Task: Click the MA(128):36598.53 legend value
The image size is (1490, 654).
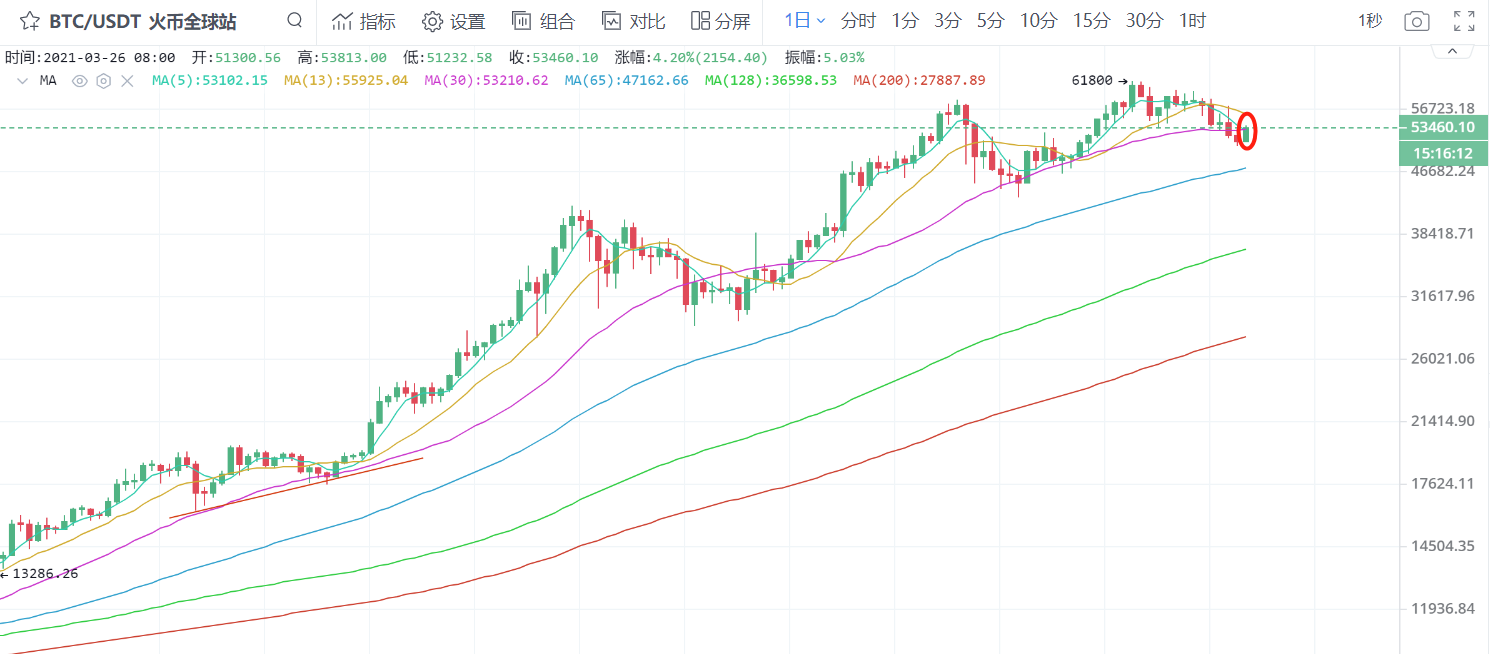Action: 770,80
